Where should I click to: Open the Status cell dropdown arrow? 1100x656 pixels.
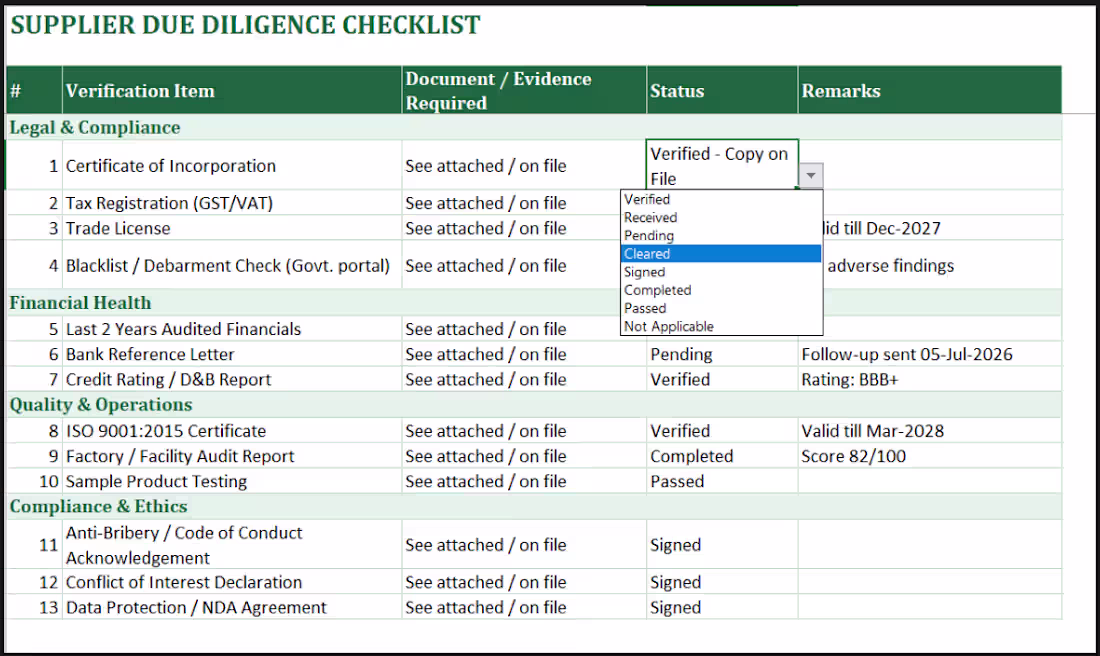811,175
